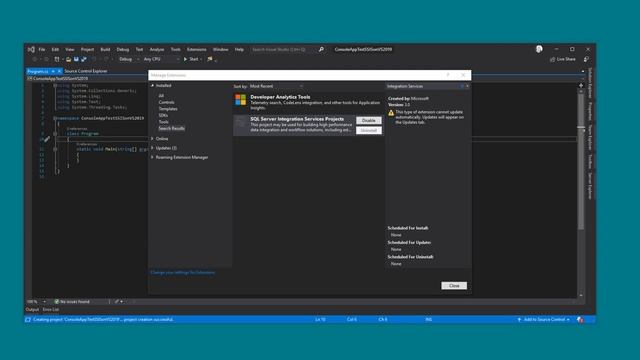This screenshot has width=640, height=360.
Task: Collapse the Installed category
Action: tap(153, 86)
